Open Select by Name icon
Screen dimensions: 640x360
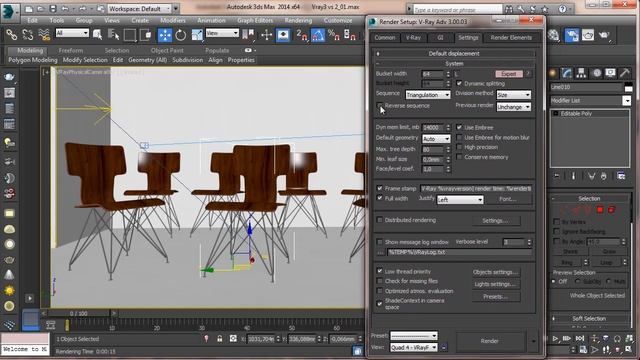(113, 35)
